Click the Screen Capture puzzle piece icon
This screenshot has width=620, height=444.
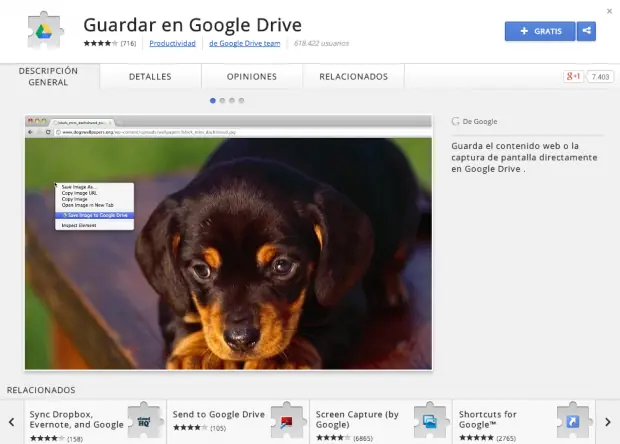click(x=430, y=421)
